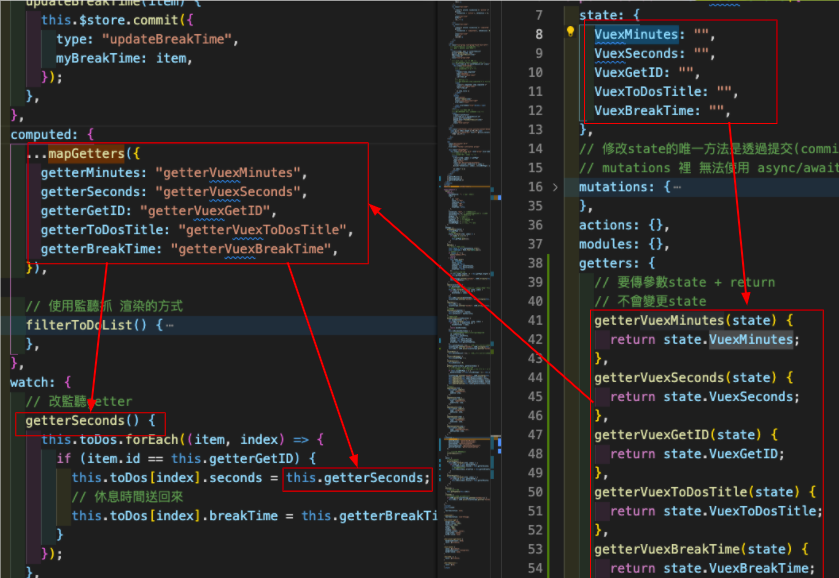
Task: Click getterVuexToDosTitle(state) definition on line 50
Action: pyautogui.click(x=697, y=492)
